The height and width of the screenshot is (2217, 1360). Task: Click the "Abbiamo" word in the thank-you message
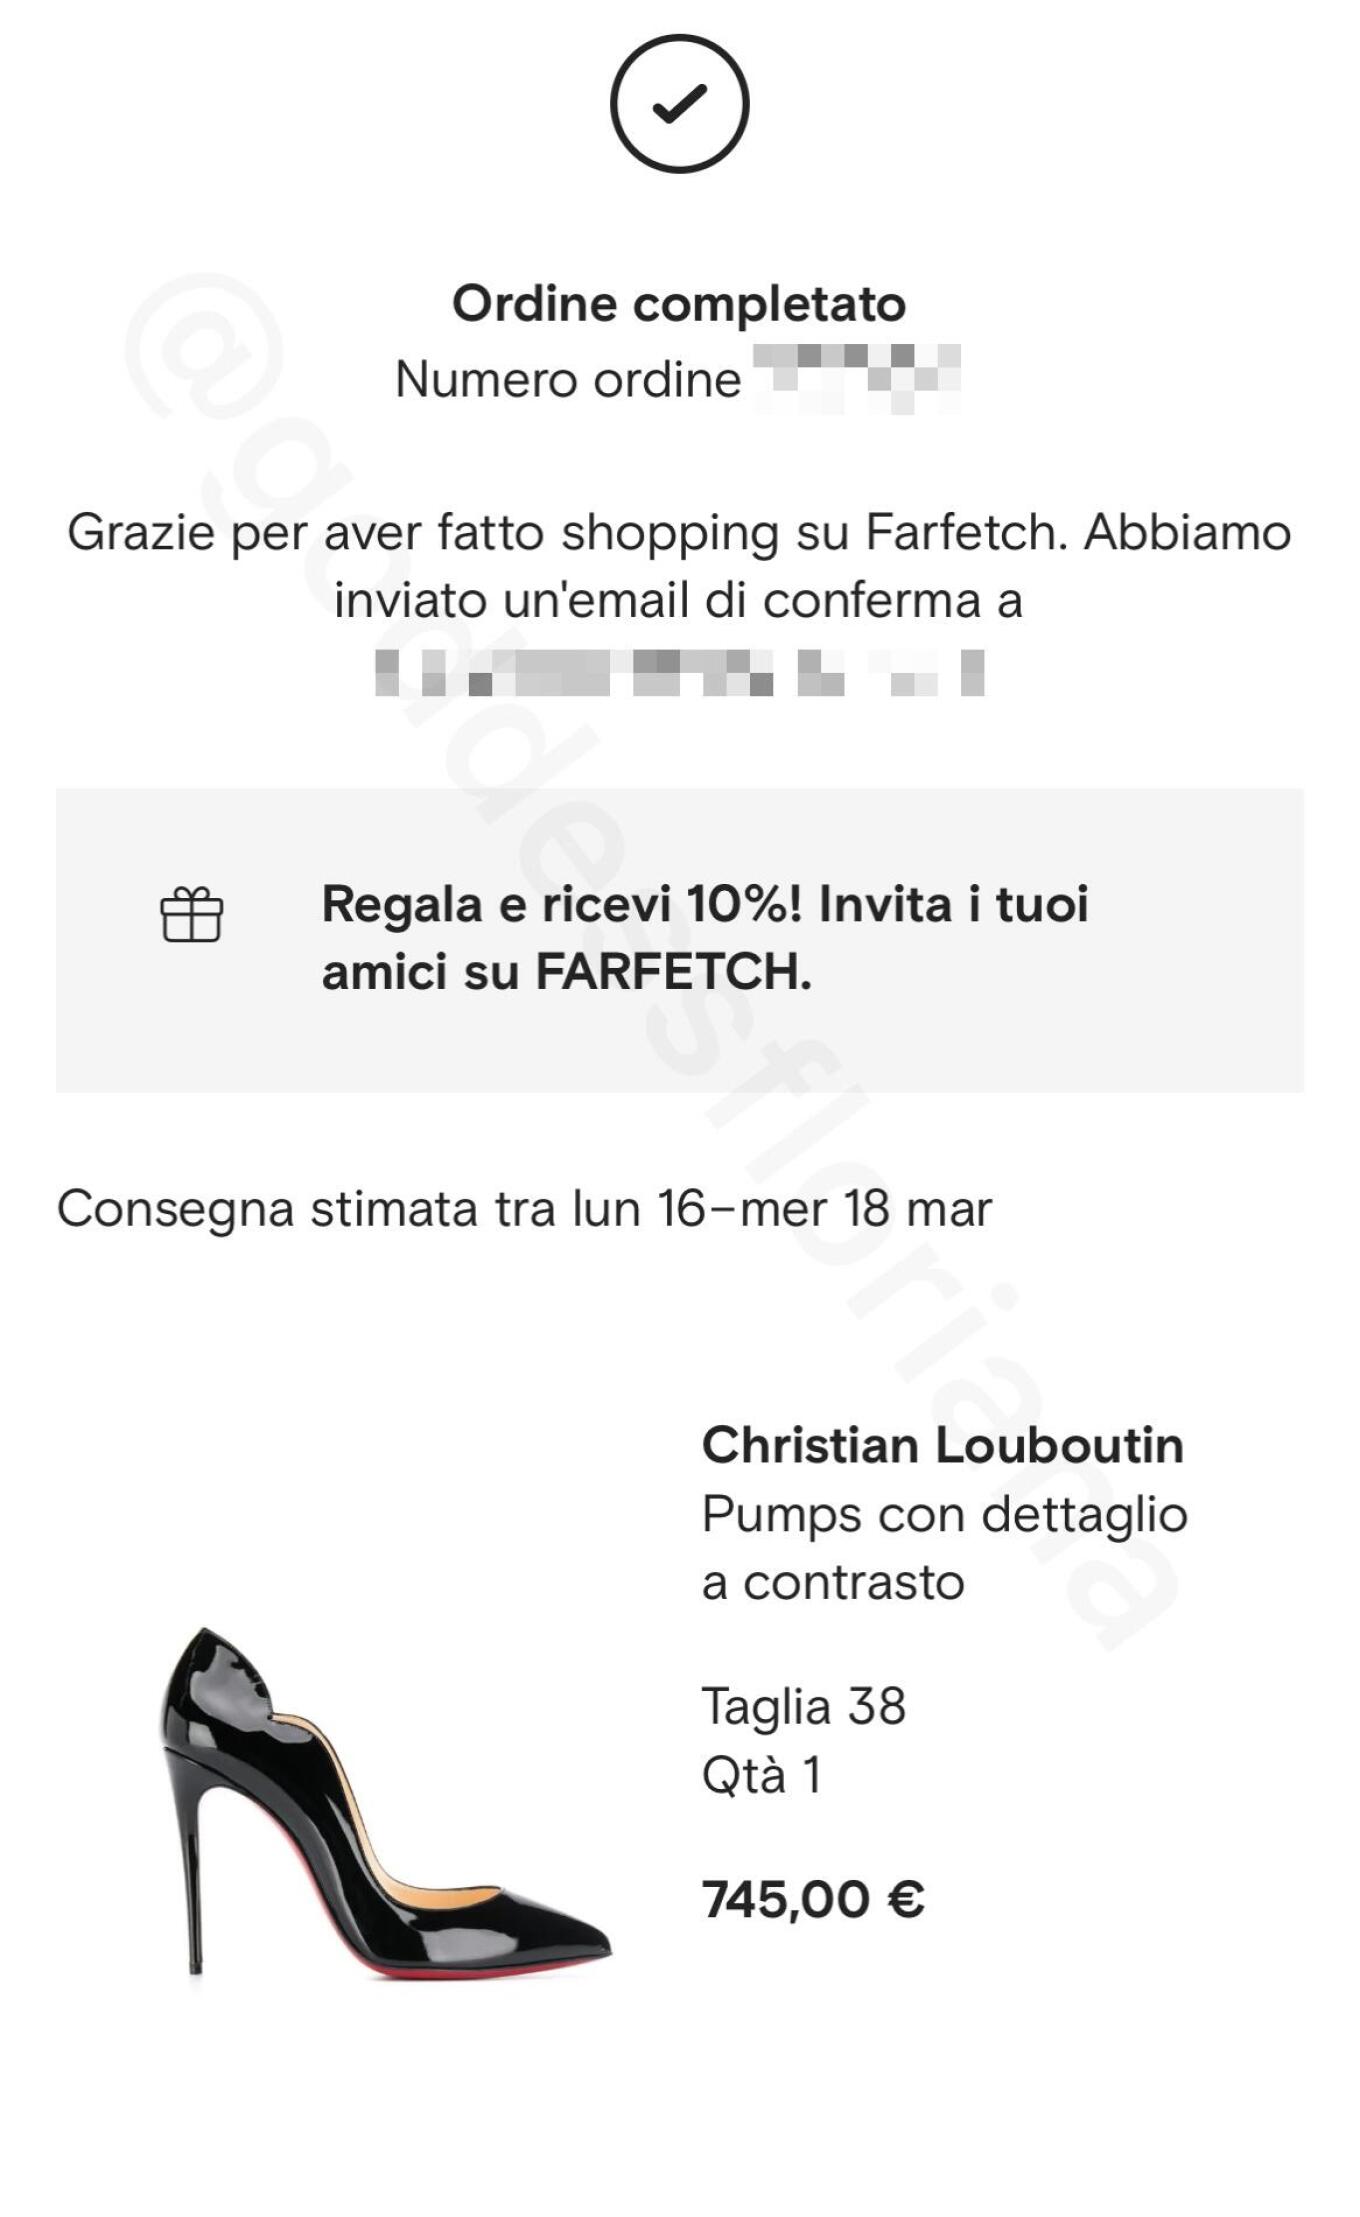pyautogui.click(x=1187, y=532)
